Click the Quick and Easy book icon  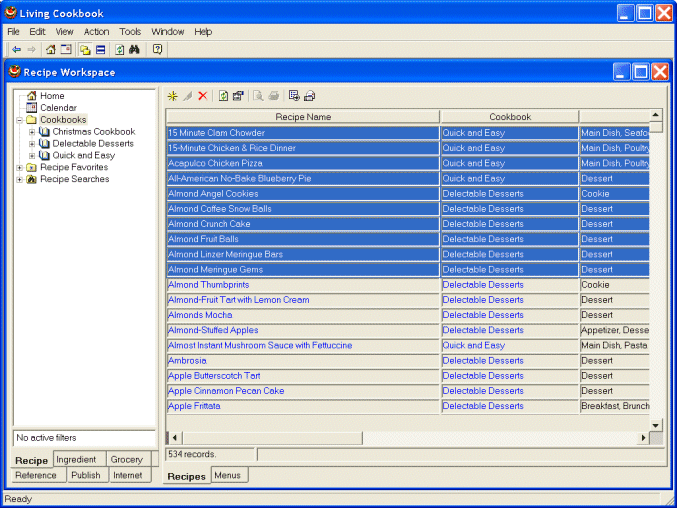[x=44, y=155]
